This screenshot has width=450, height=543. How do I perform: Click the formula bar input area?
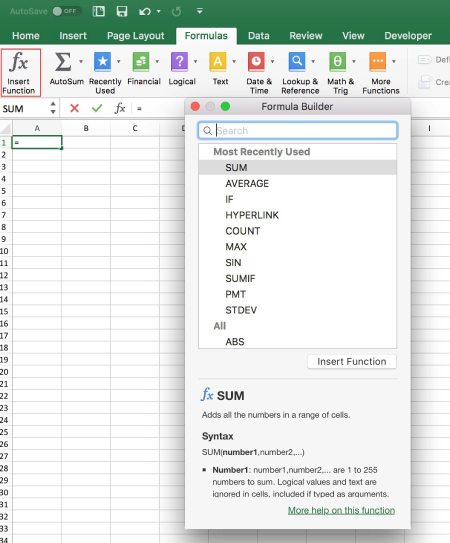point(159,108)
